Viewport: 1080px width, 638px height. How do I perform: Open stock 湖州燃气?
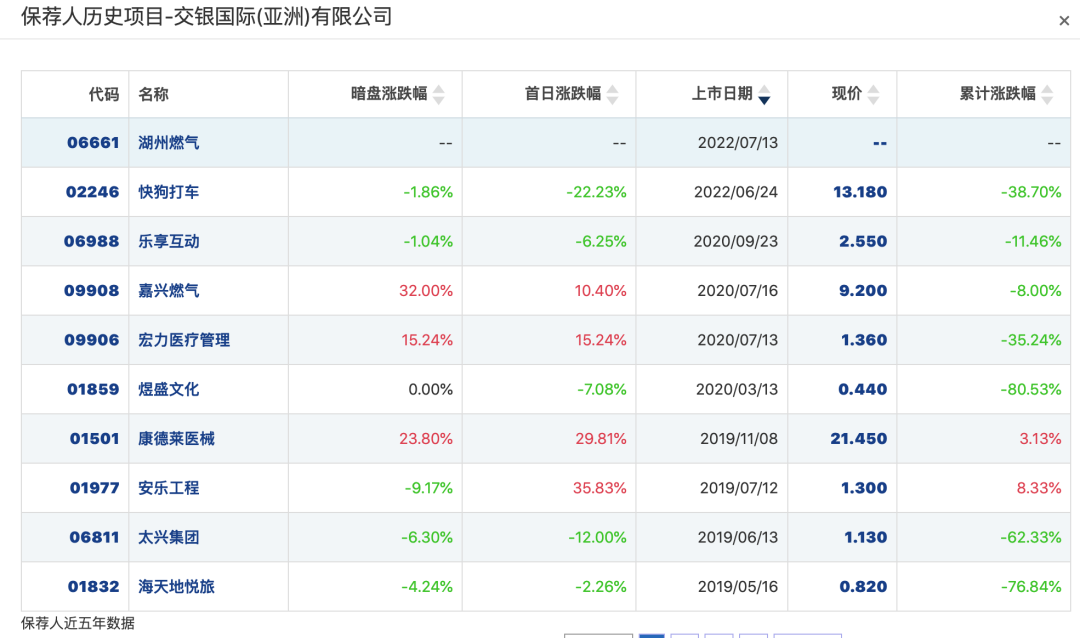tap(169, 142)
